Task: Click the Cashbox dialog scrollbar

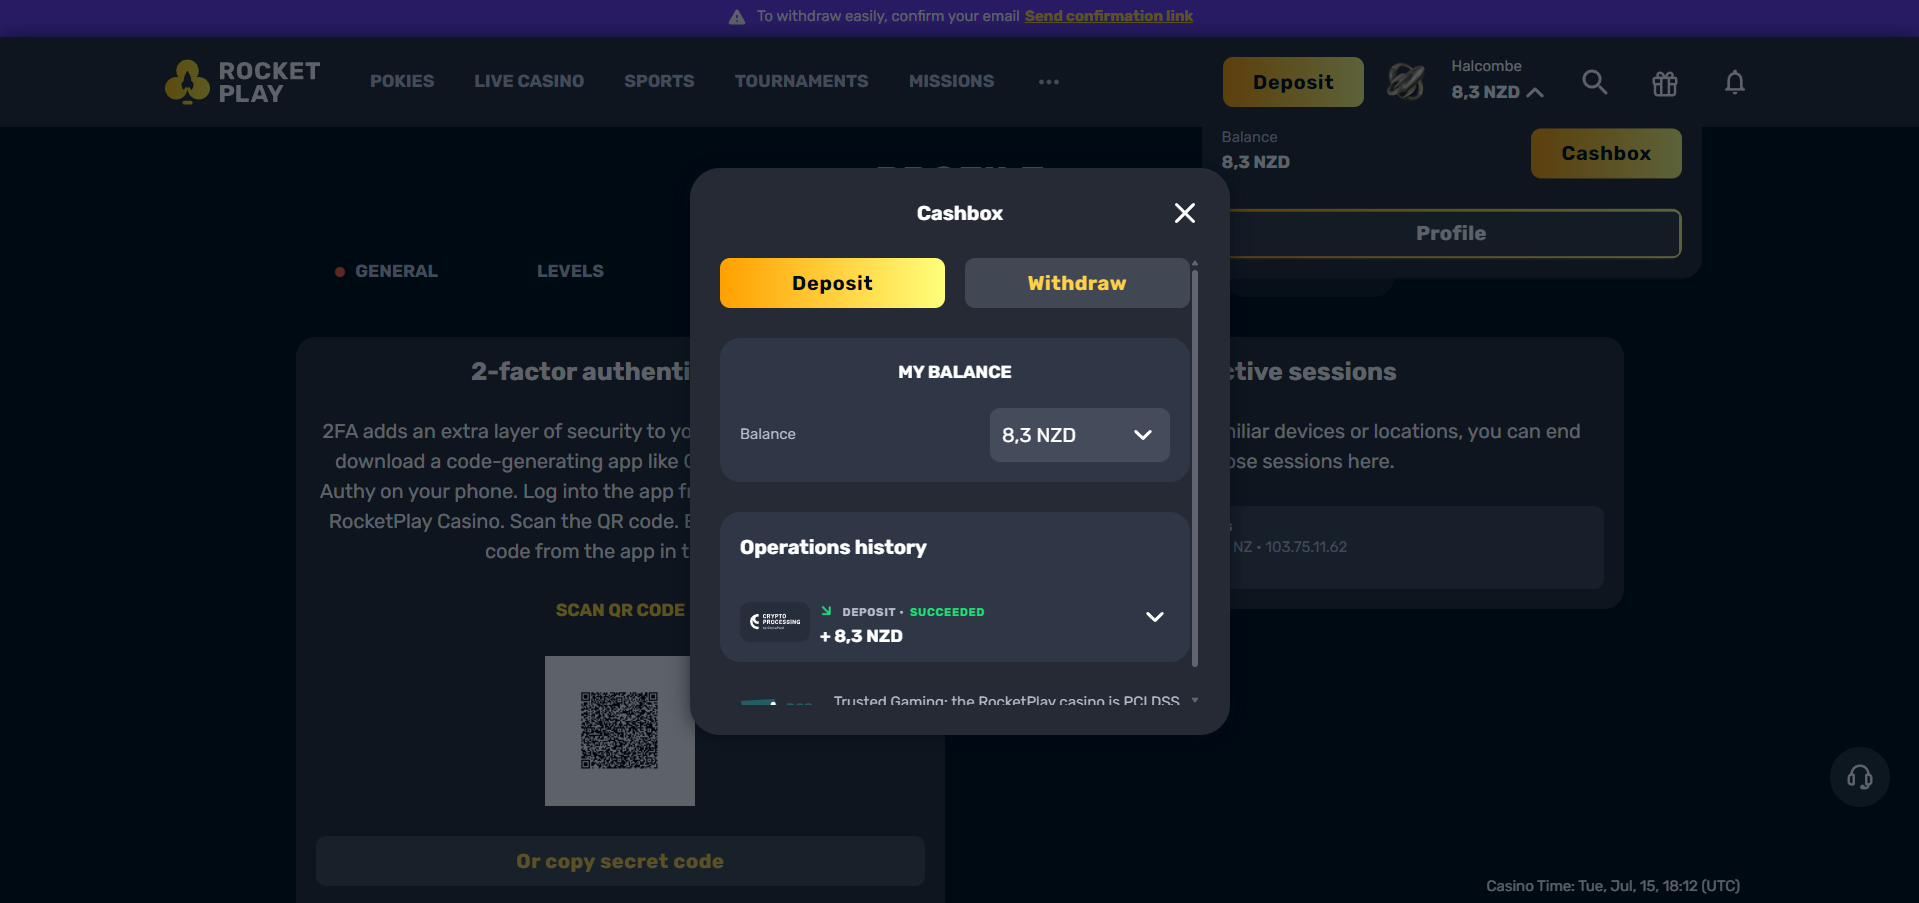Action: tap(1195, 468)
